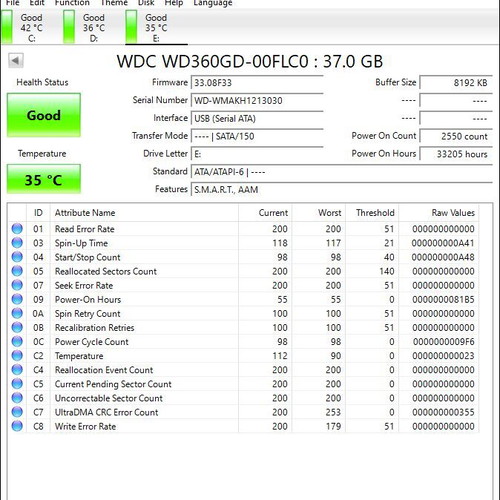Click the status circle for Power-On Hours
The width and height of the screenshot is (500, 500).
point(17,299)
